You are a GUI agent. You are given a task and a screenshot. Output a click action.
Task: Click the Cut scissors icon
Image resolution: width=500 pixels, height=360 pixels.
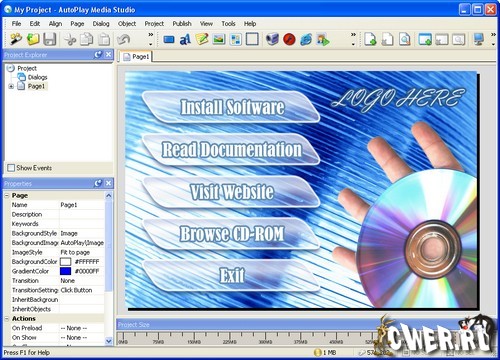[70, 39]
